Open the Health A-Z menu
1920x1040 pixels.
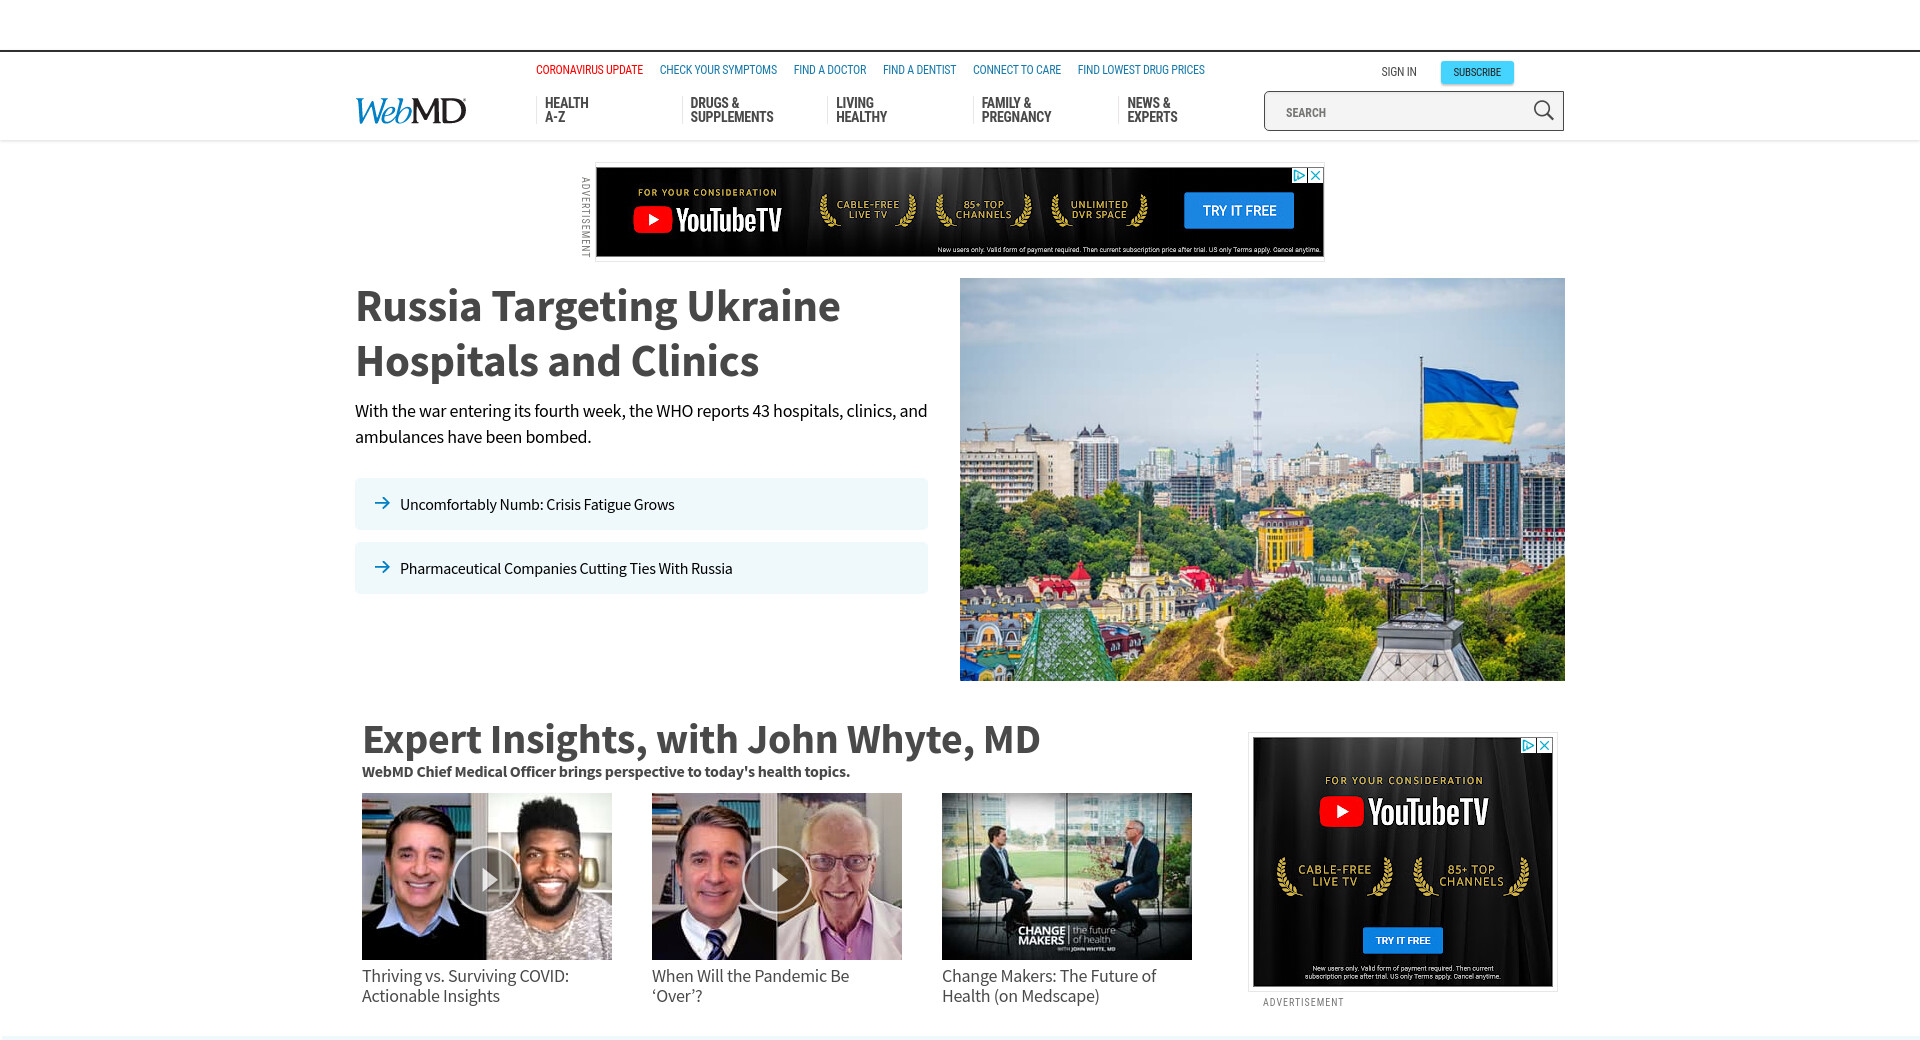[x=566, y=110]
